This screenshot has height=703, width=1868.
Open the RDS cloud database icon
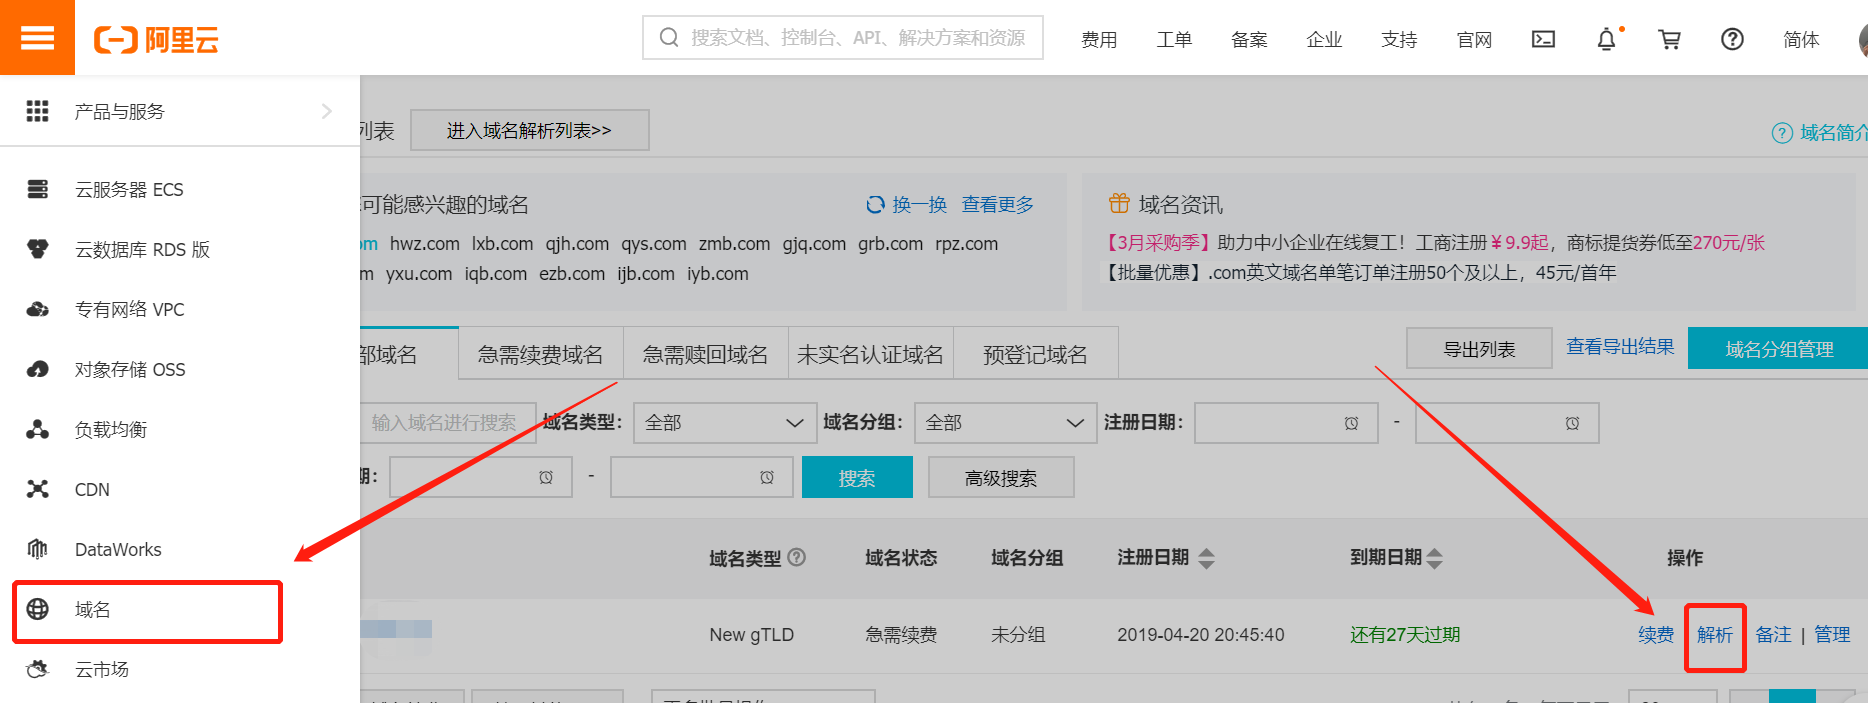[x=38, y=249]
